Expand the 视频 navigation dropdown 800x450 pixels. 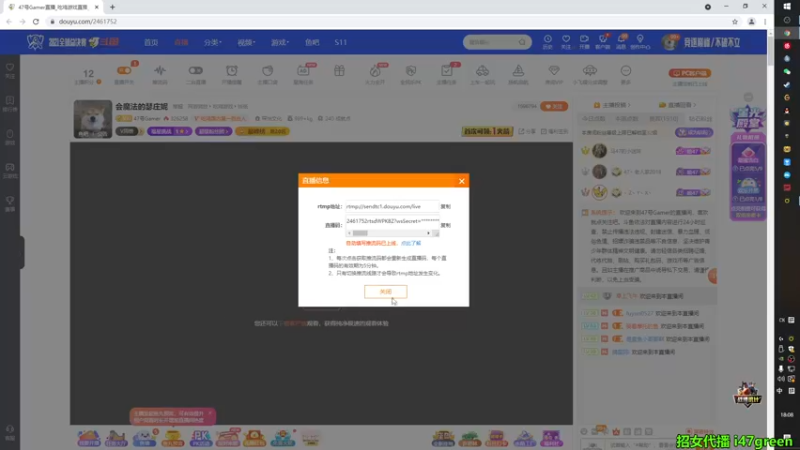(246, 42)
